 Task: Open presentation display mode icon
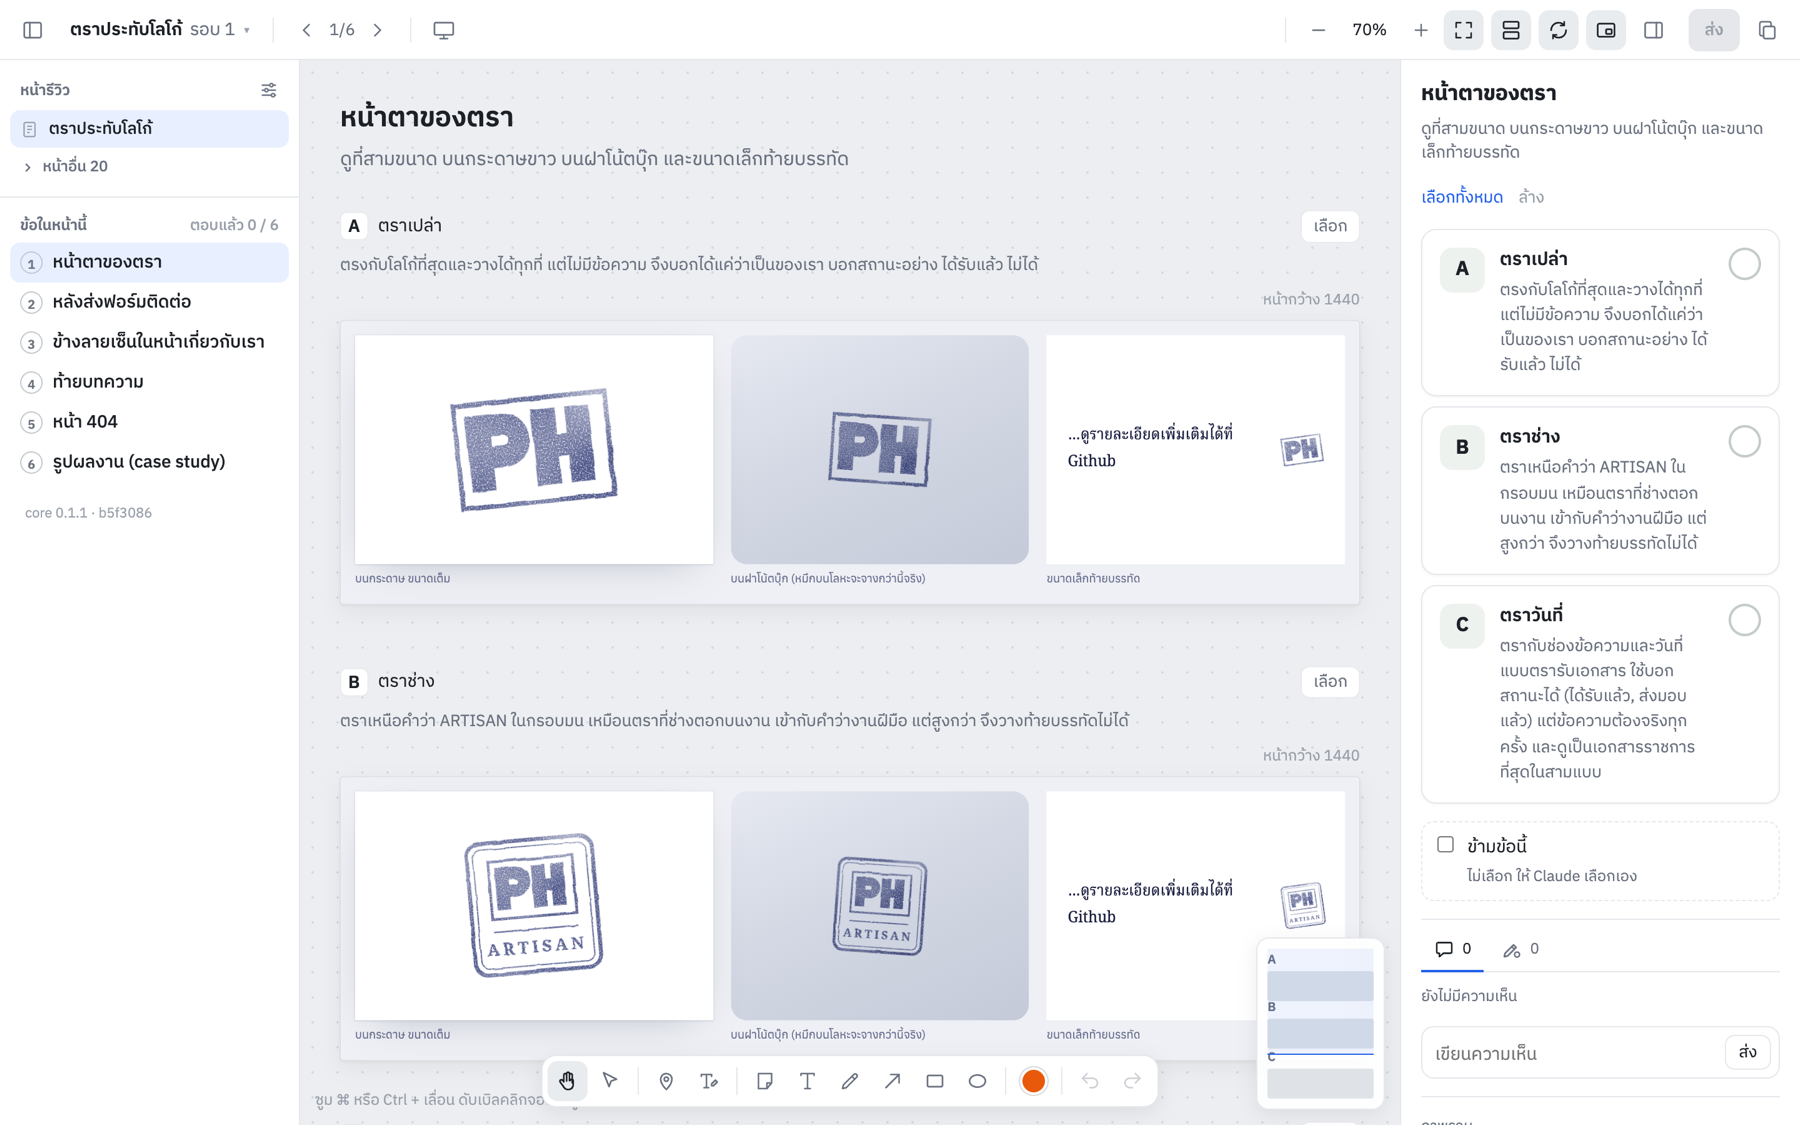click(x=444, y=30)
